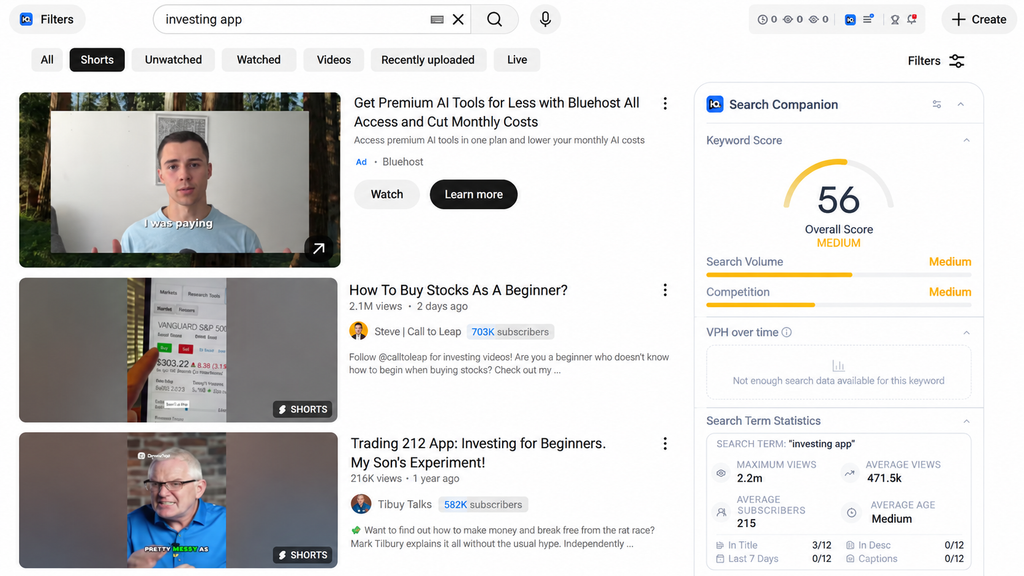This screenshot has height=576, width=1024.
Task: Click the 'Last 7 Days' 0/12 statistic
Action: point(773,558)
